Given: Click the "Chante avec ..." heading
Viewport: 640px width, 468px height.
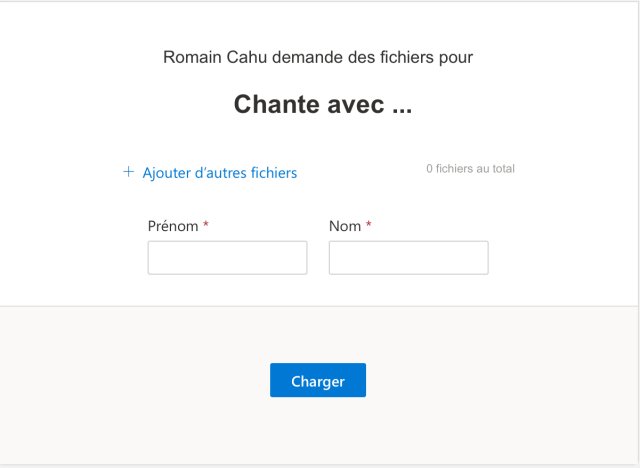Looking at the screenshot, I should tap(322, 105).
